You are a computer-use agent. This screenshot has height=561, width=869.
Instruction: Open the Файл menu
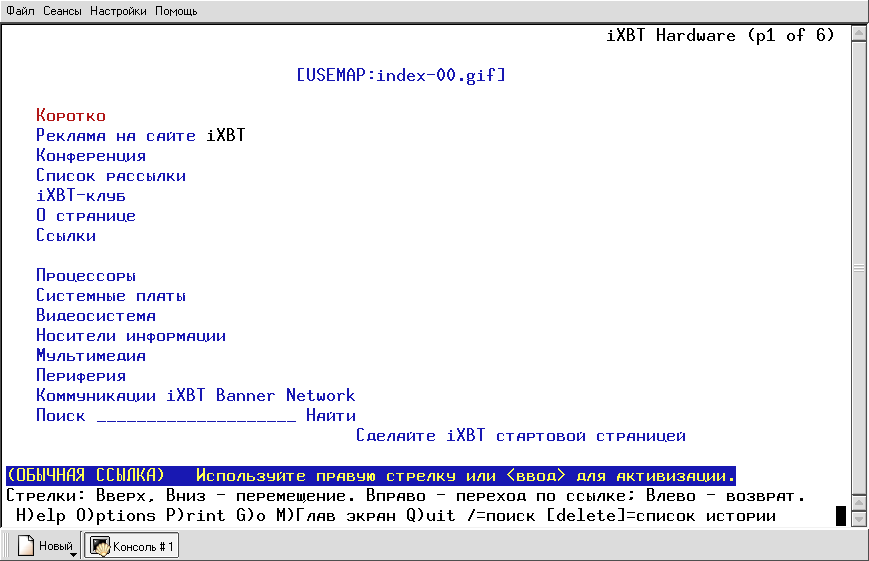click(20, 11)
